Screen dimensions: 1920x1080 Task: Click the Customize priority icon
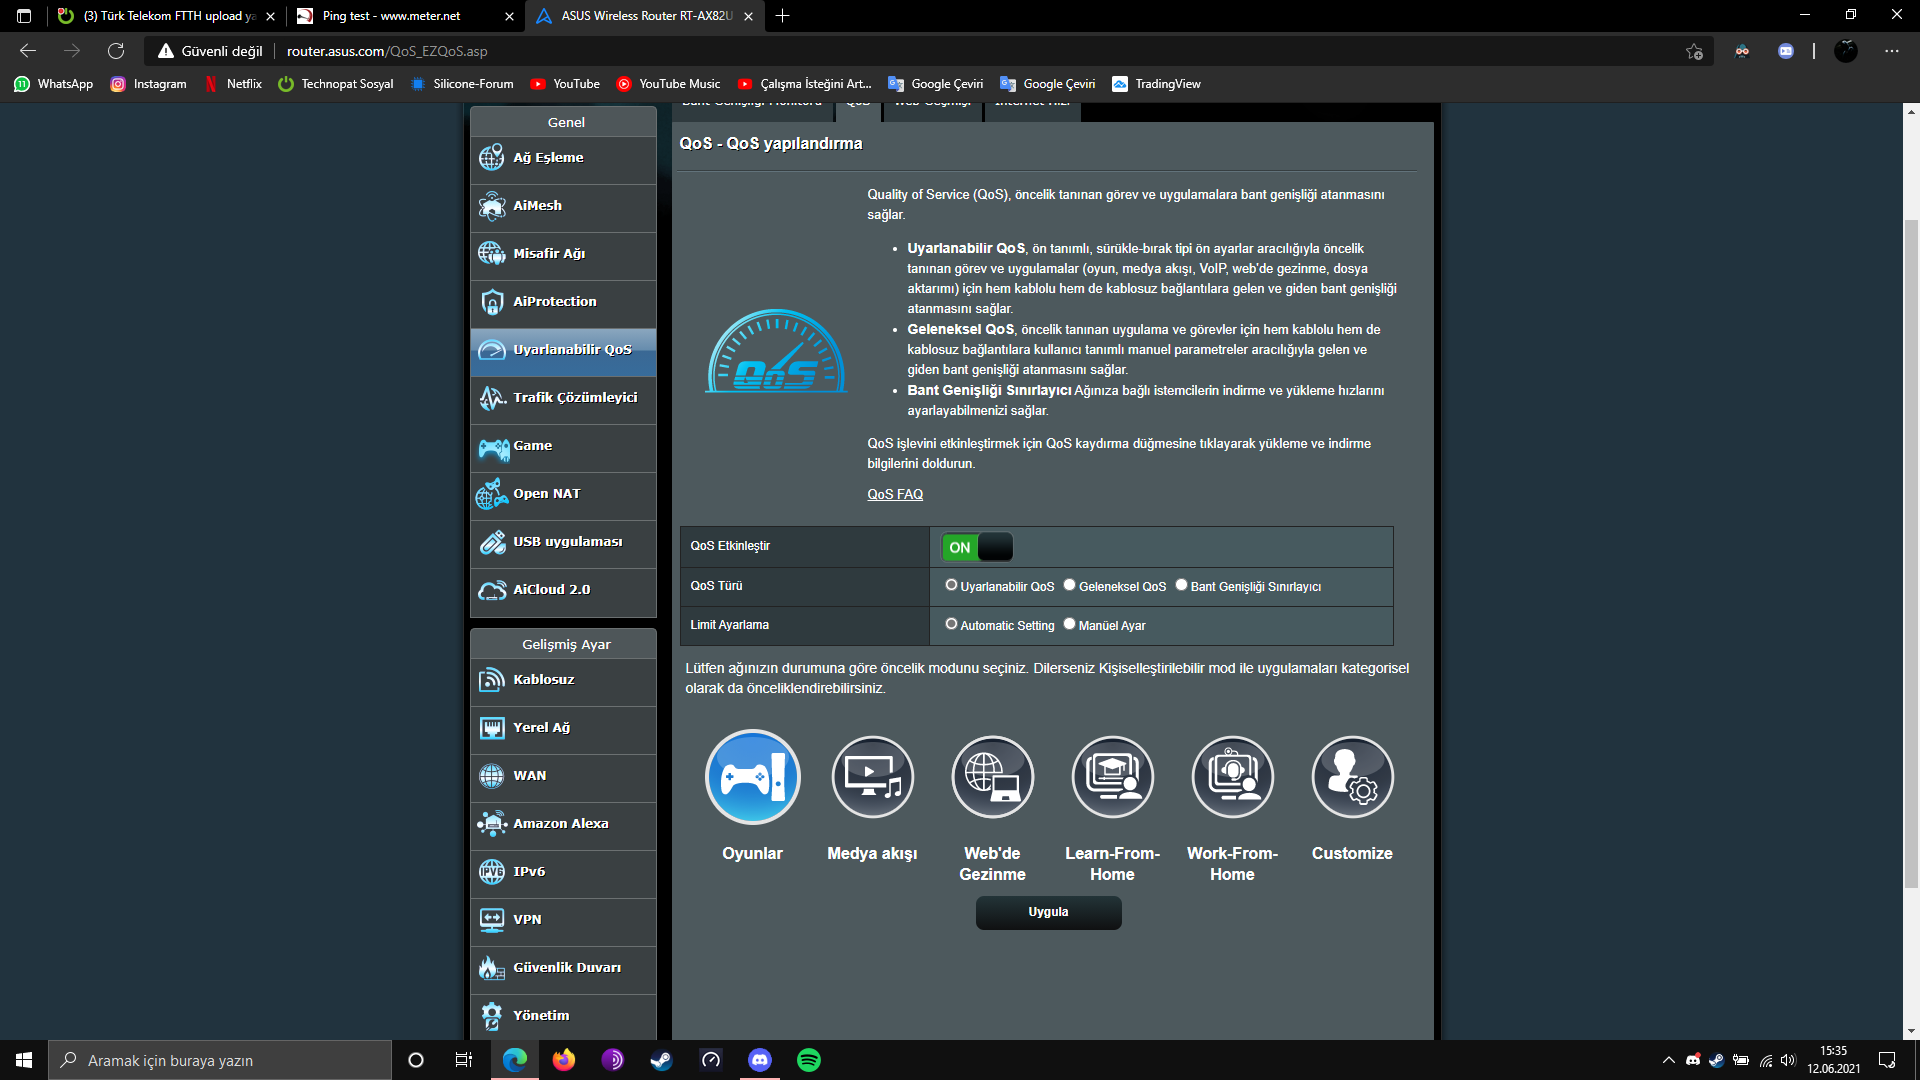(1352, 777)
